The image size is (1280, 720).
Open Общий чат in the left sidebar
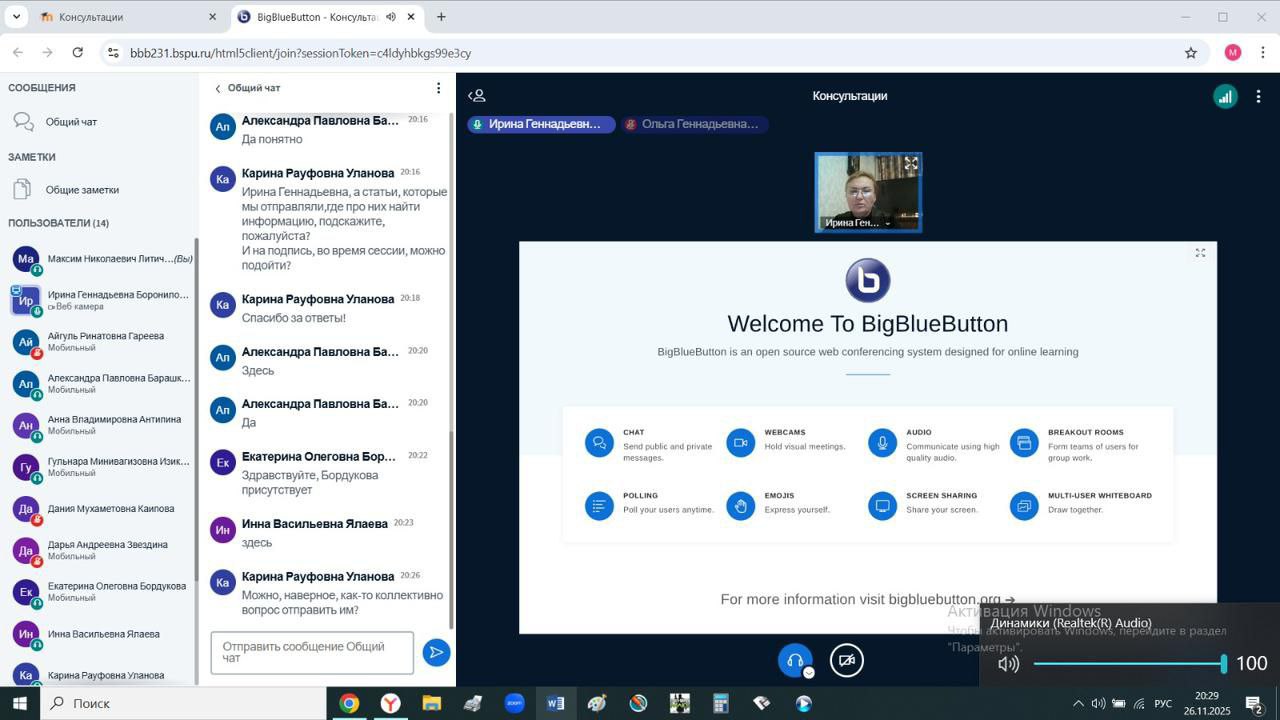(71, 122)
